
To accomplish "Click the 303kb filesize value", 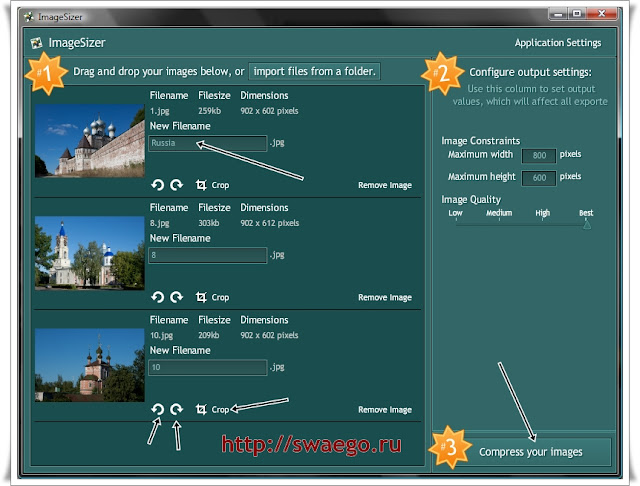I will click(x=209, y=223).
